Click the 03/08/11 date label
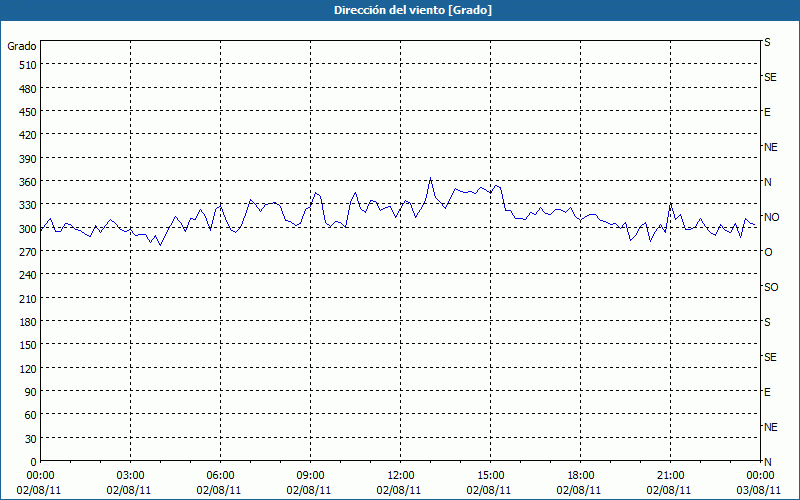Image resolution: width=800 pixels, height=500 pixels. (x=760, y=490)
